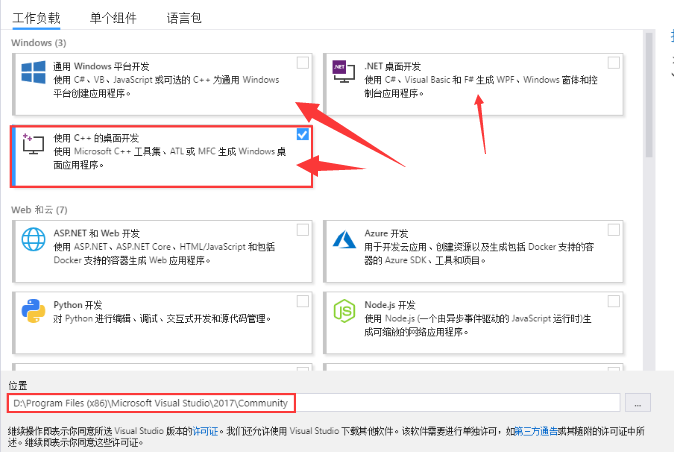Image resolution: width=674 pixels, height=452 pixels.
Task: Click the browse (...) button for install location
Action: point(637,403)
